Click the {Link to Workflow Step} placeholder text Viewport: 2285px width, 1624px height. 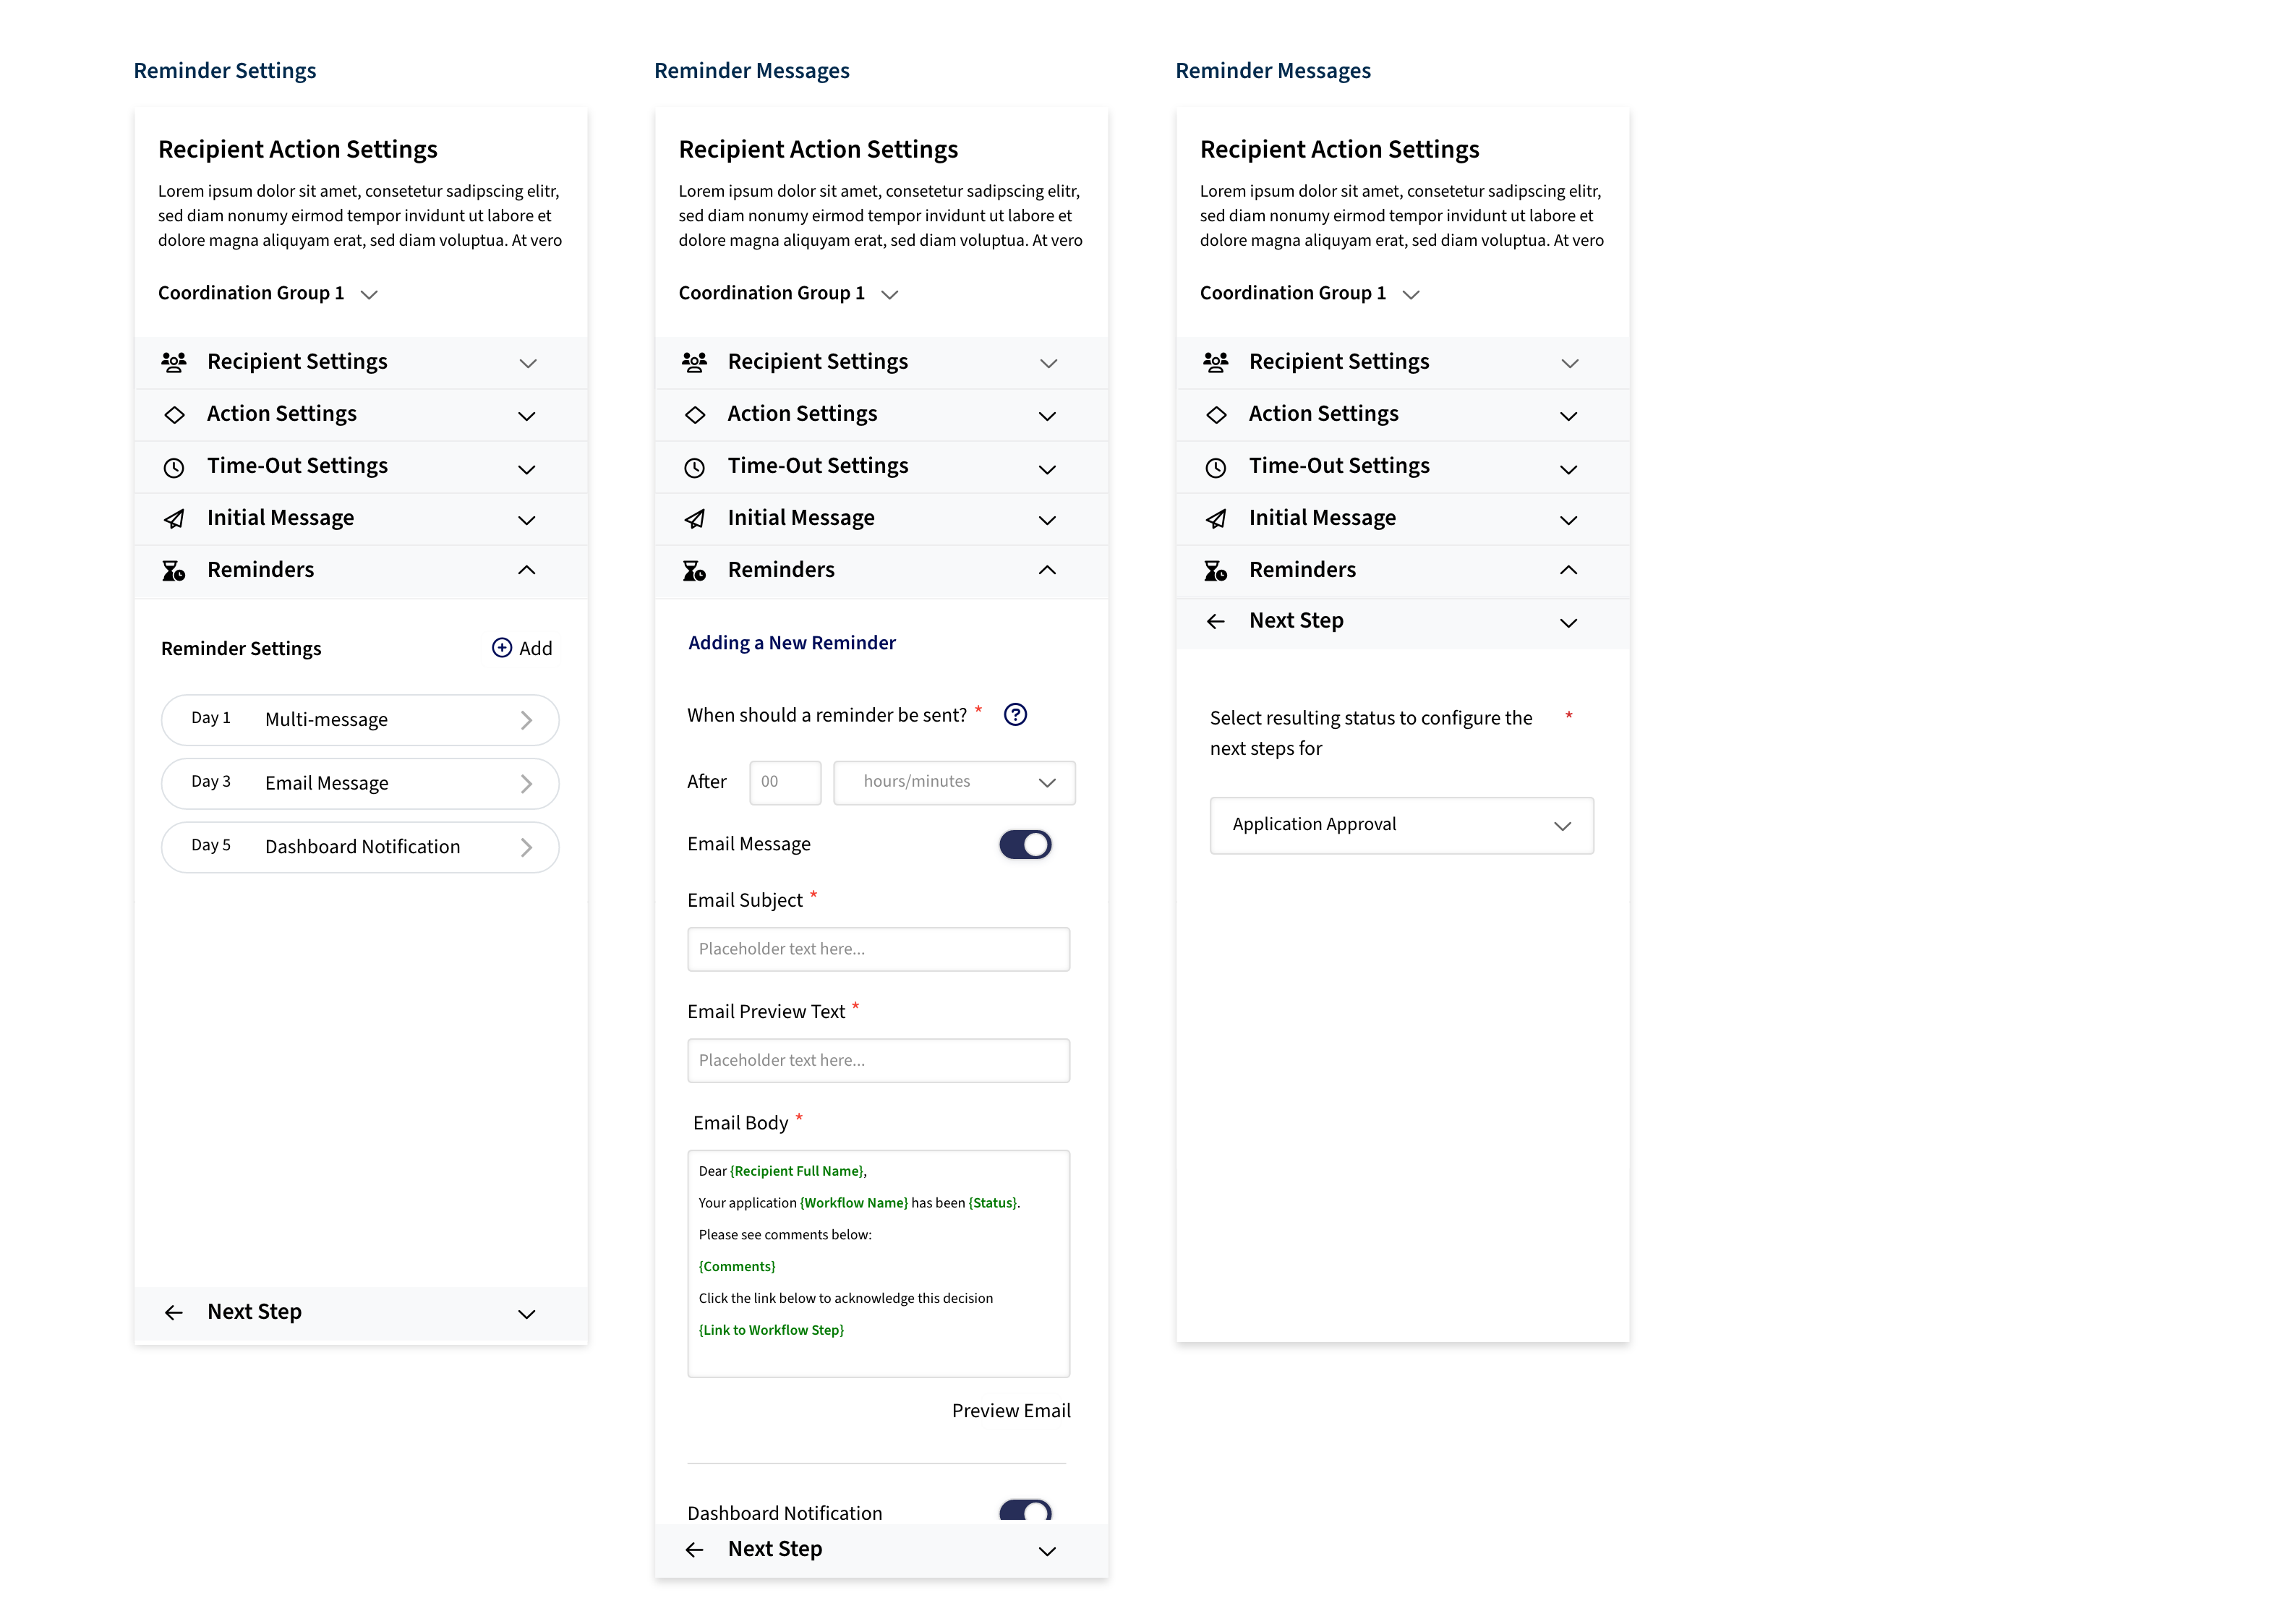coord(771,1330)
